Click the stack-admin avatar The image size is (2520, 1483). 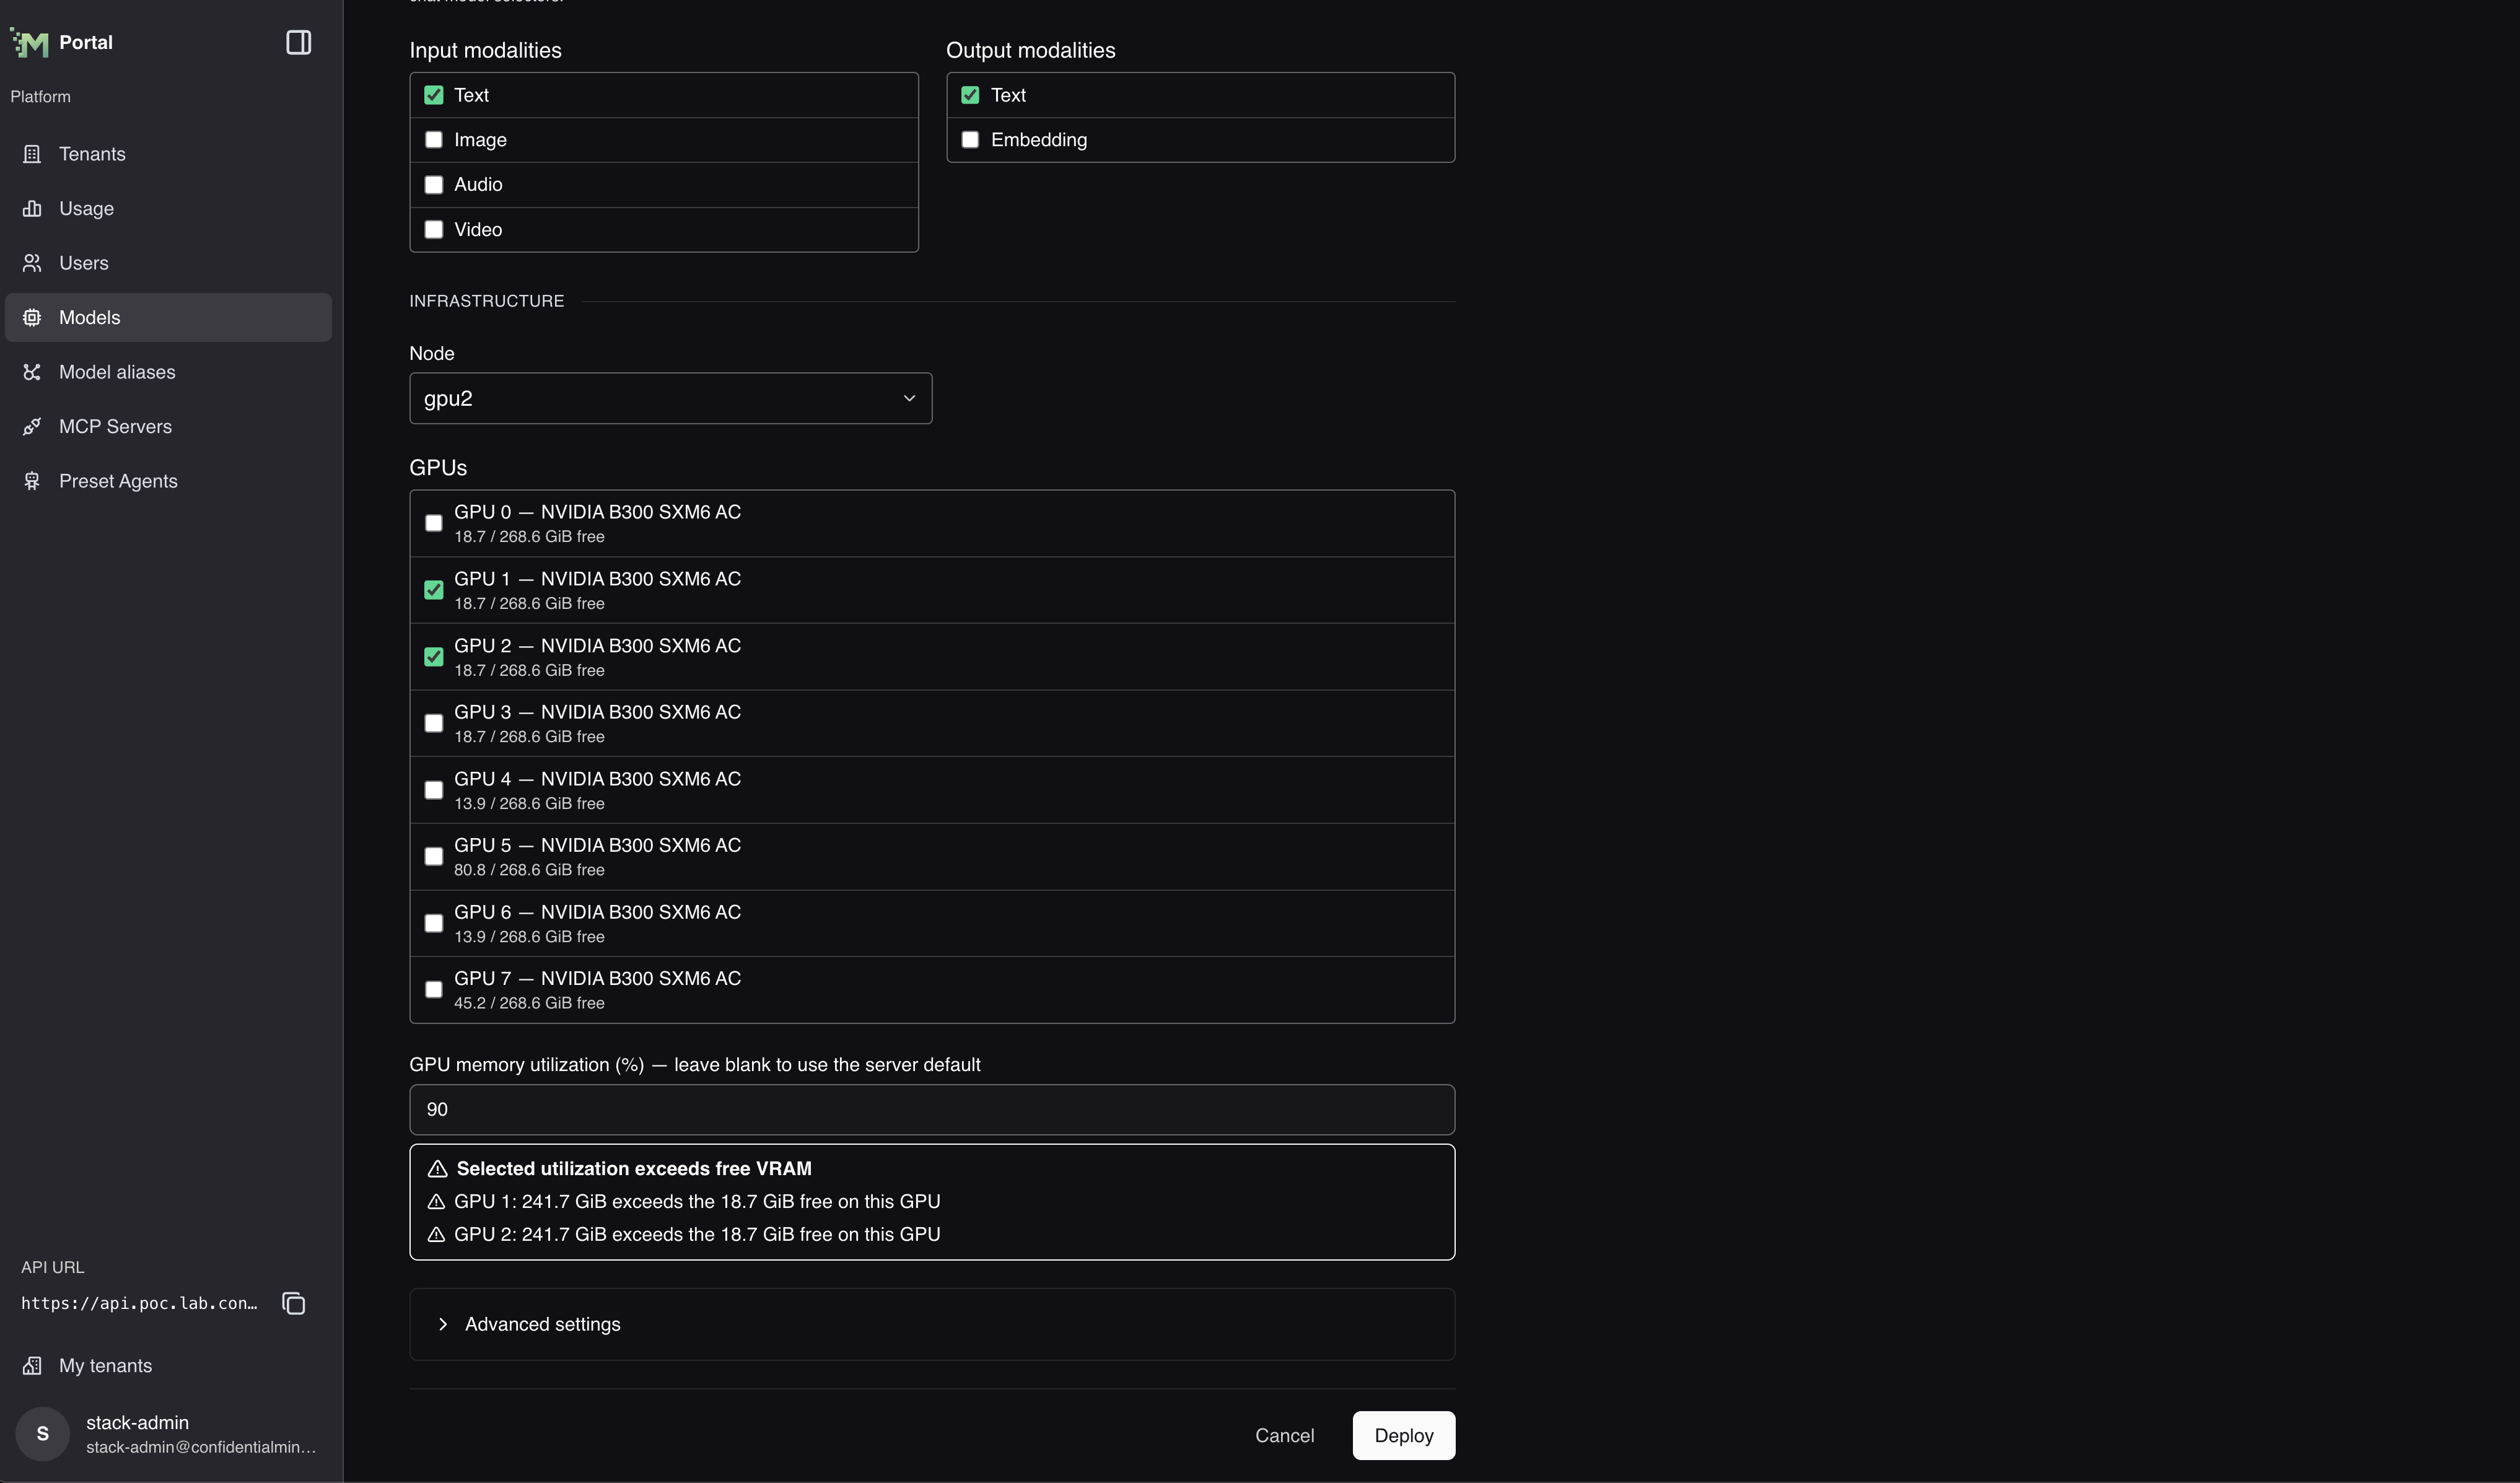(x=42, y=1434)
